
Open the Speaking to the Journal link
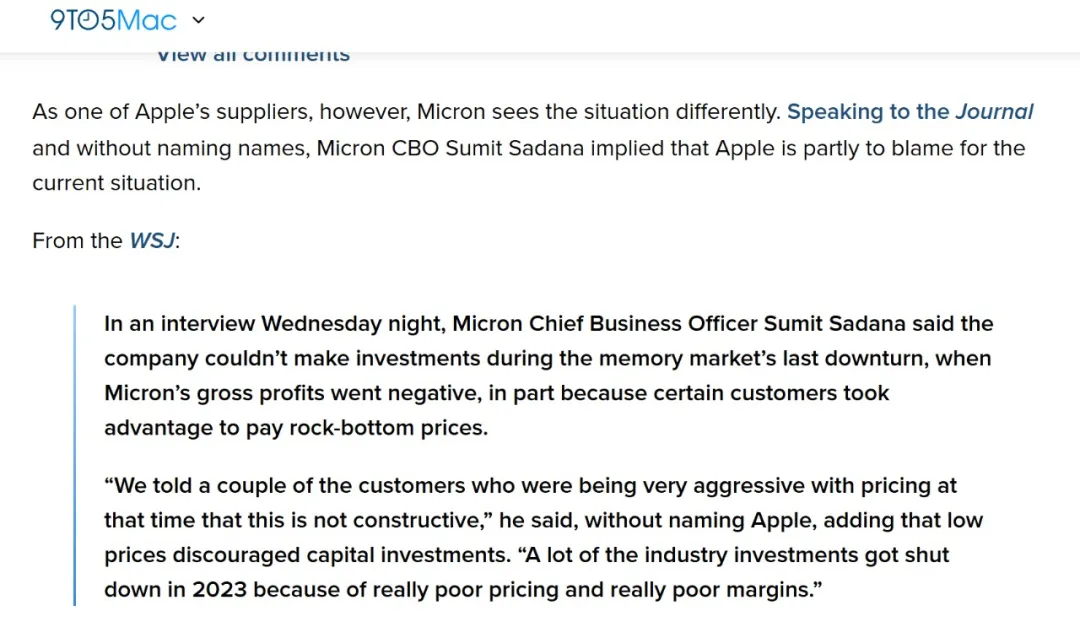(x=910, y=112)
